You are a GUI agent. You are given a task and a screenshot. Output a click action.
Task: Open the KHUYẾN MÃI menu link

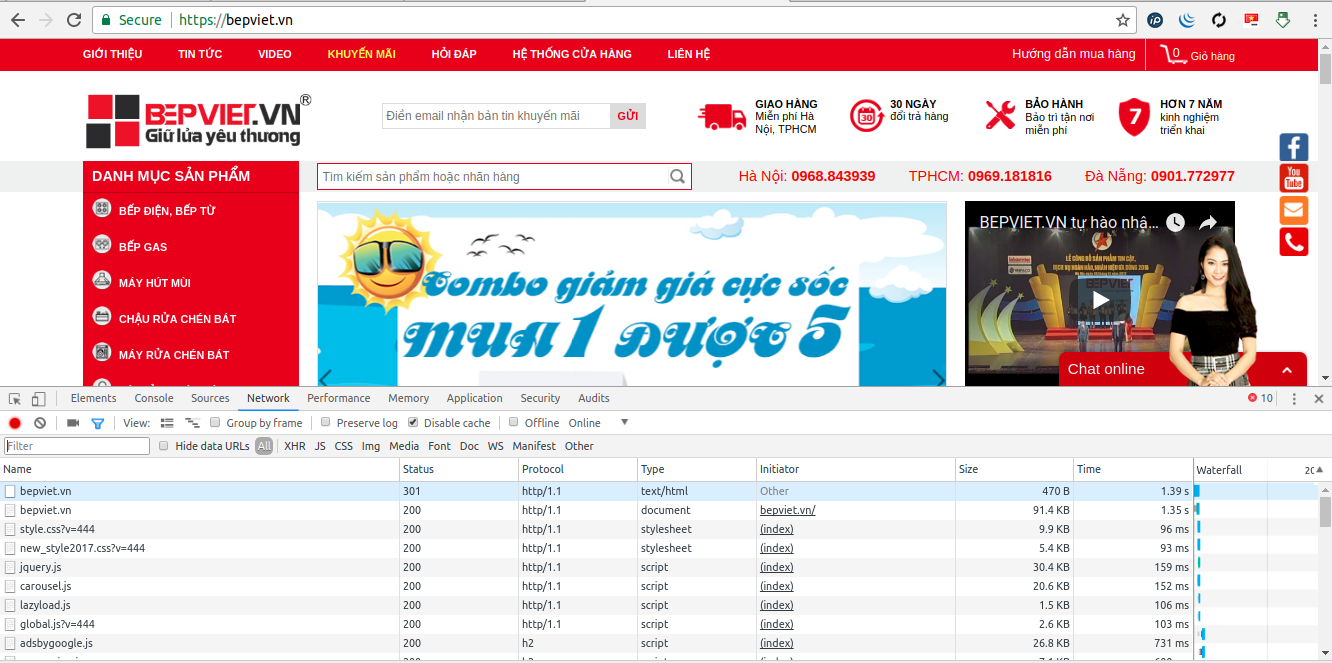point(362,54)
